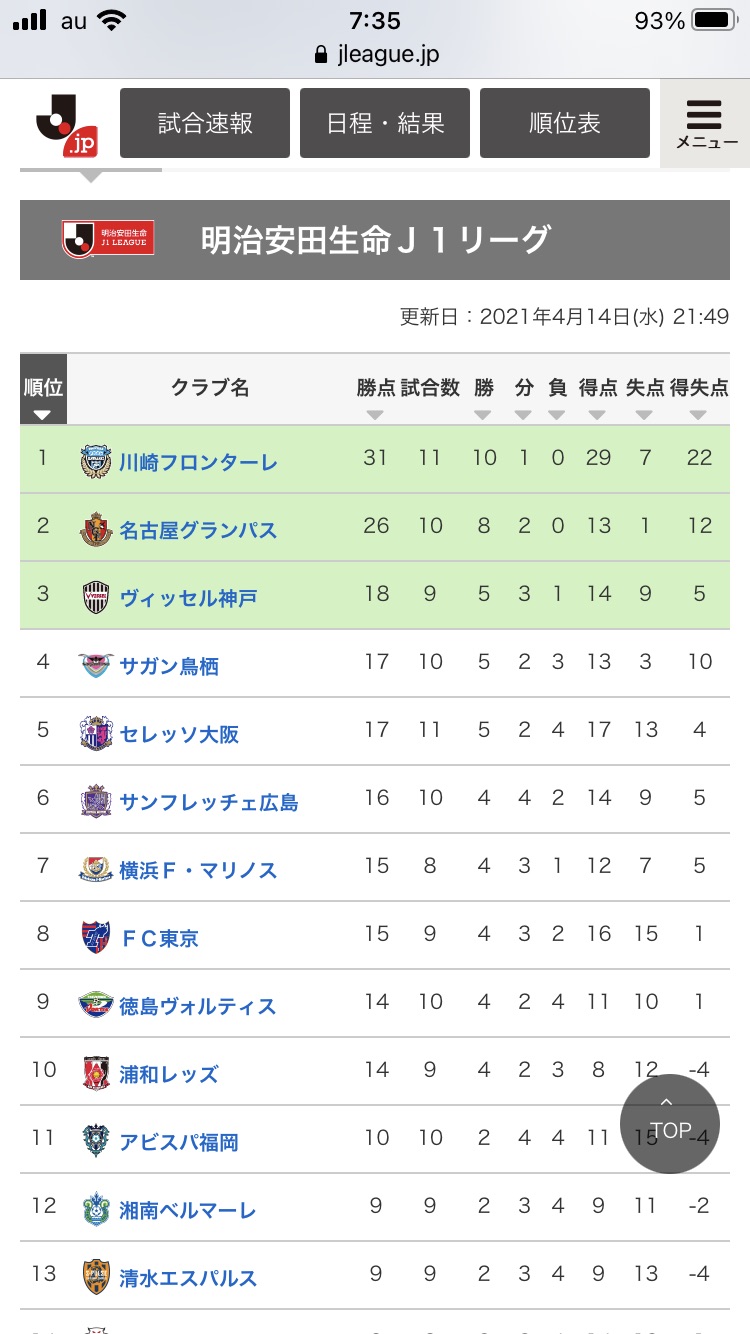Viewport: 750px width, 1334px height.
Task: Sort by 試合数 column arrow
Action: [430, 414]
